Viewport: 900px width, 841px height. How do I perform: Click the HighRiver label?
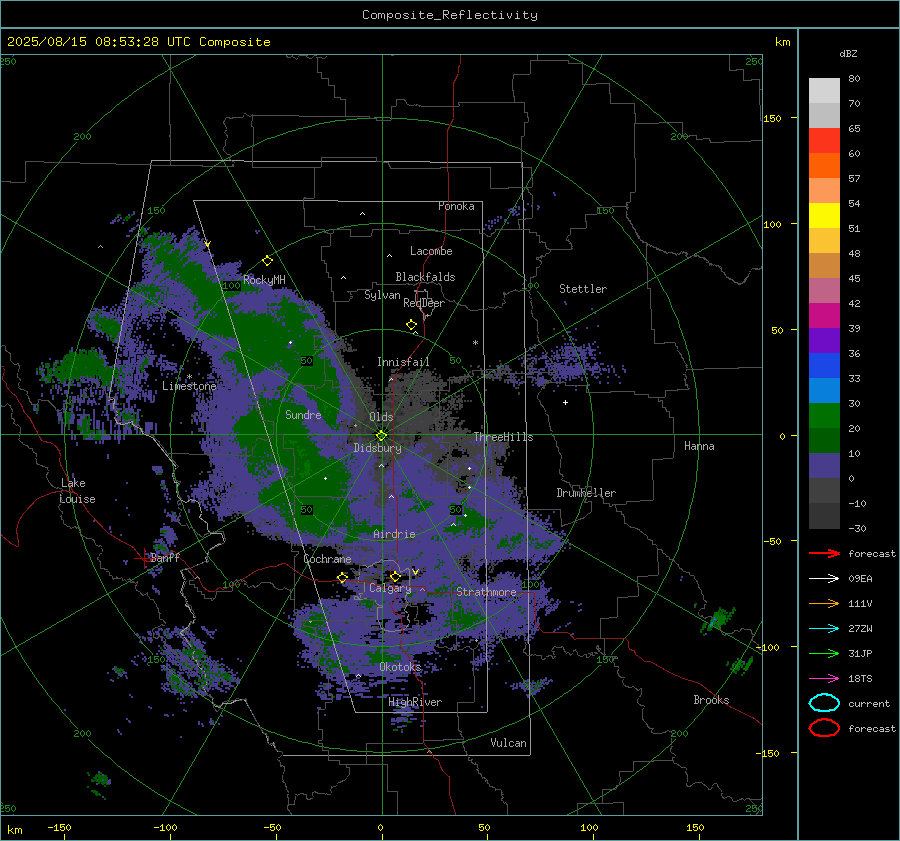415,702
